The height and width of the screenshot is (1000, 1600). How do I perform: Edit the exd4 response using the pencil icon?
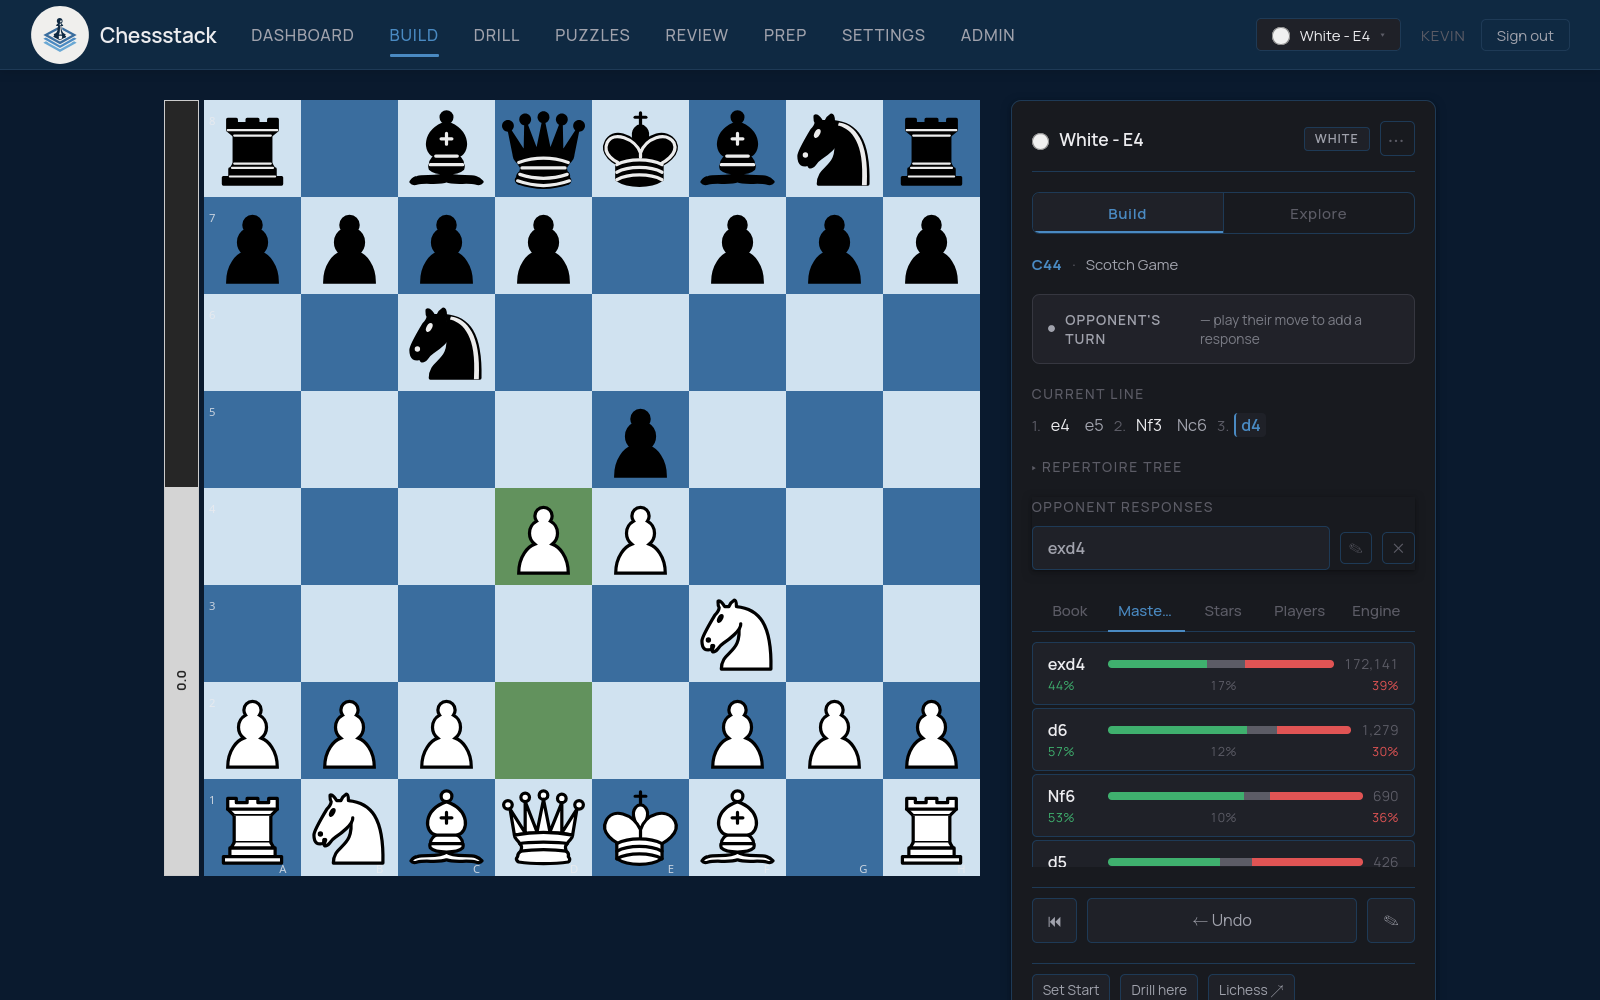click(1356, 548)
